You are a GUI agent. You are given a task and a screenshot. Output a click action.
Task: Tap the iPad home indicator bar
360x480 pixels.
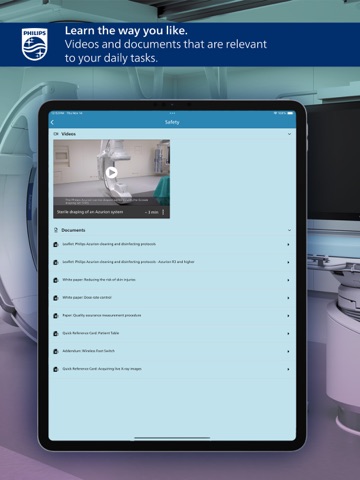[172, 438]
